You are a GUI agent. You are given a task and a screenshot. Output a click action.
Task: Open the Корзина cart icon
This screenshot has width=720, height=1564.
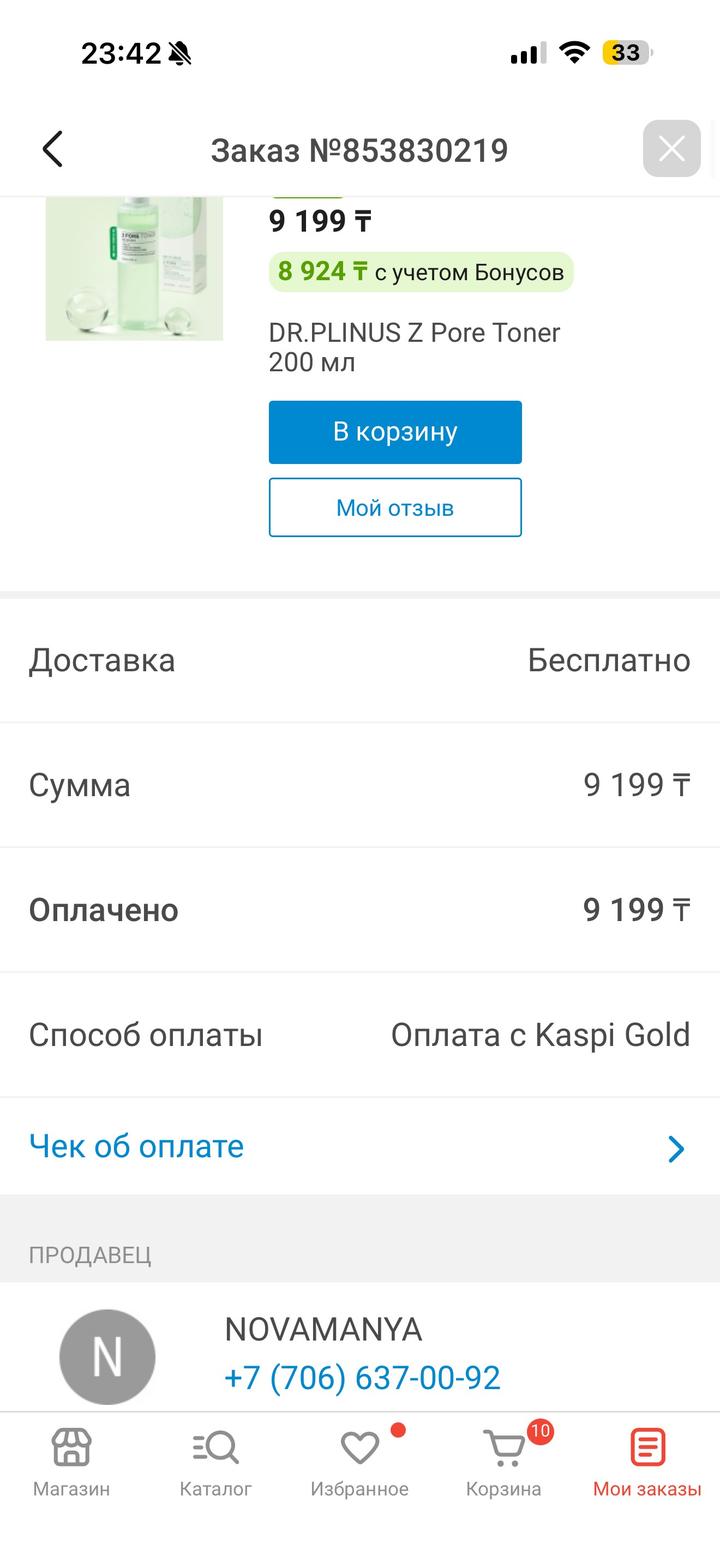point(503,1449)
